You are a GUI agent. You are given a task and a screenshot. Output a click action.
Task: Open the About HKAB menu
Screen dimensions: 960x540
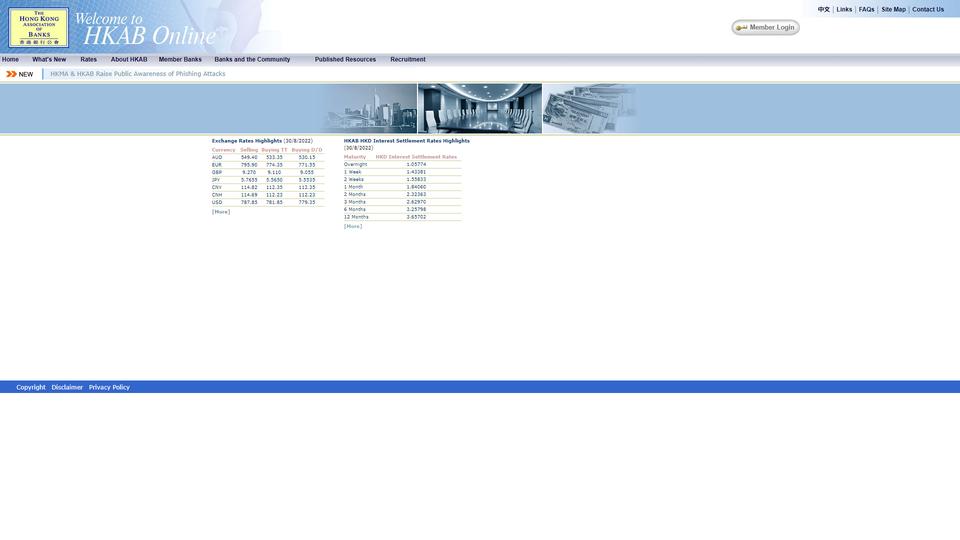point(129,59)
